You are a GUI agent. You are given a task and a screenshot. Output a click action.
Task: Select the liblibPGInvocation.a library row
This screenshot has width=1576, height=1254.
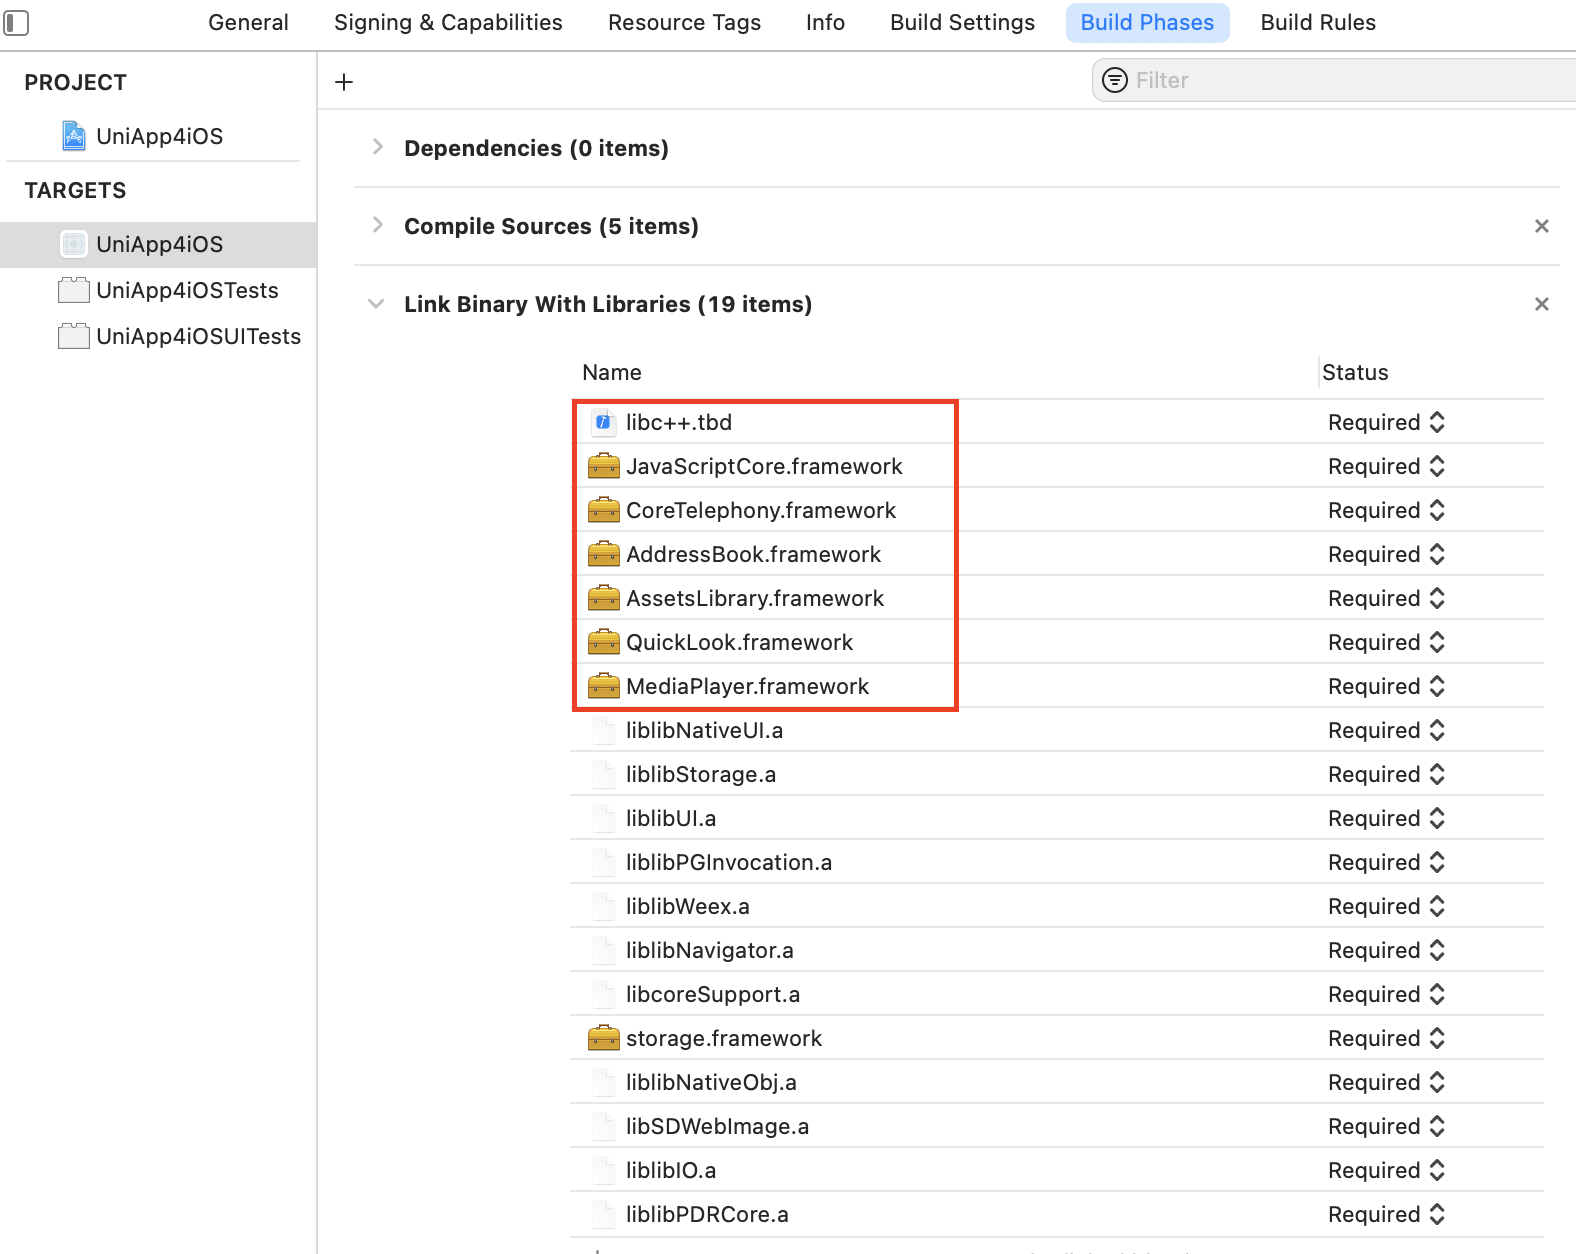(x=1057, y=862)
